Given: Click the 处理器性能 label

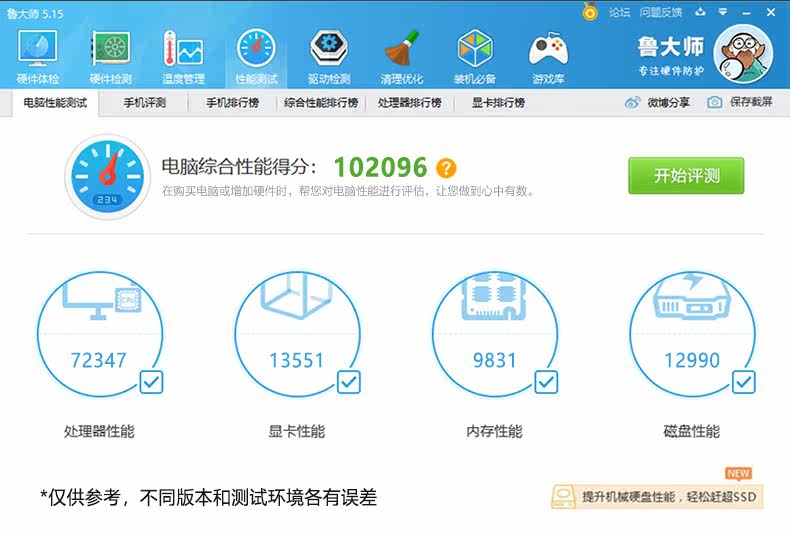Looking at the screenshot, I should (x=99, y=431).
